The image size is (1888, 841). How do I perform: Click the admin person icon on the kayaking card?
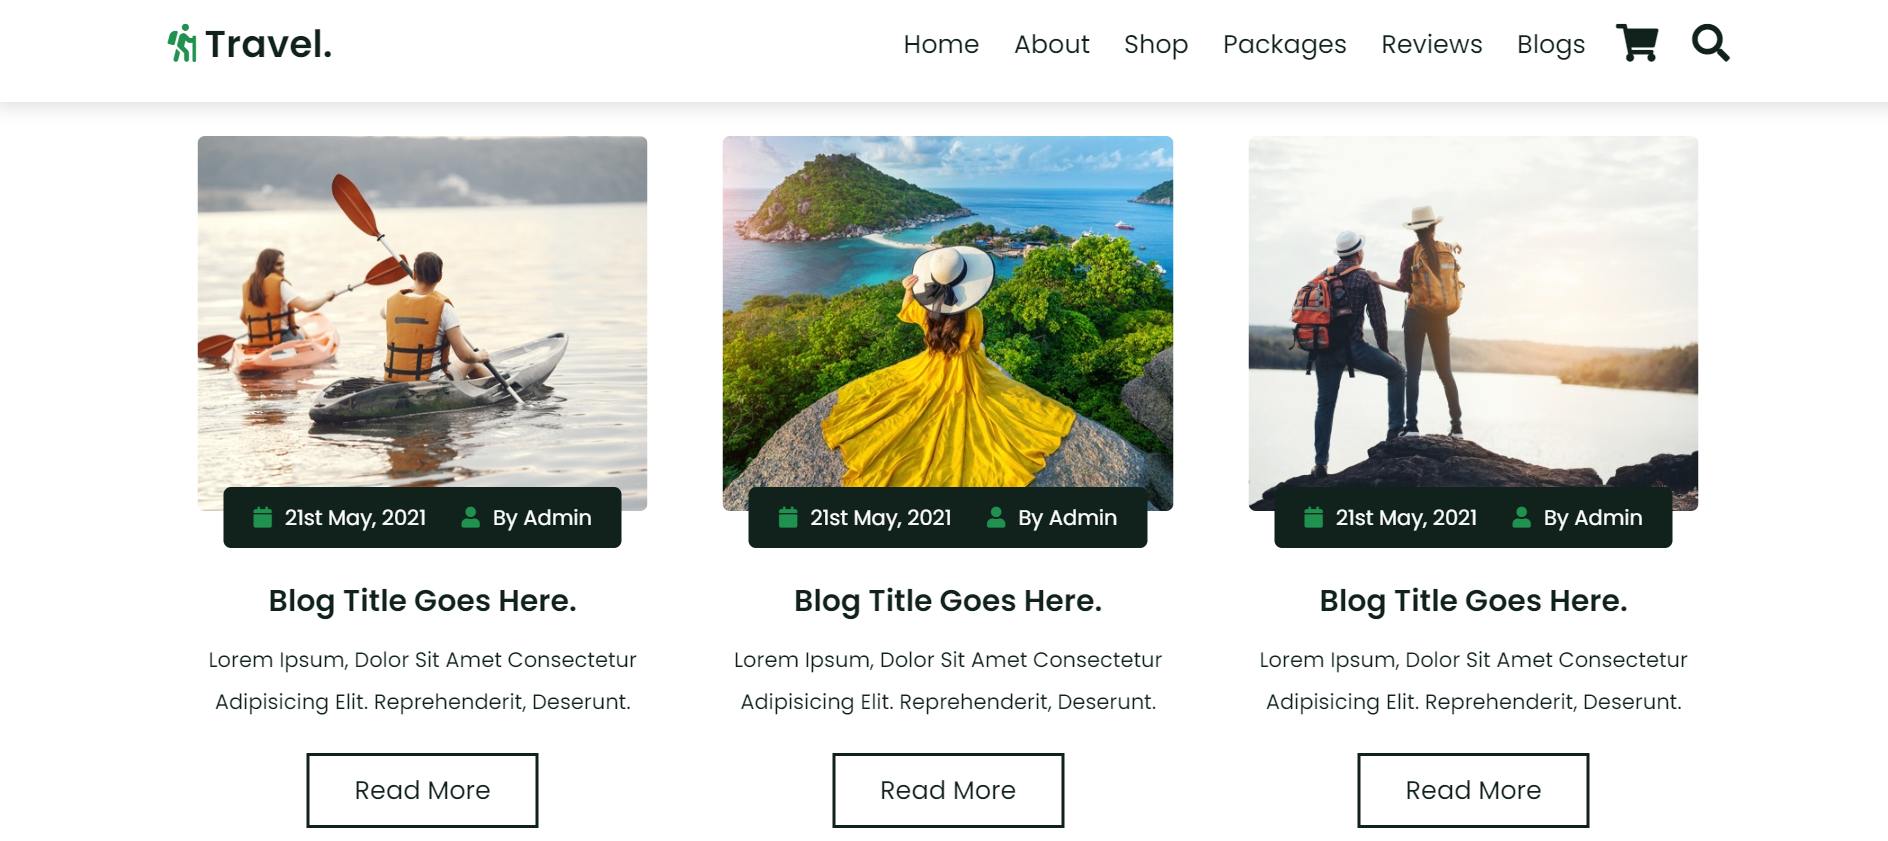tap(470, 518)
